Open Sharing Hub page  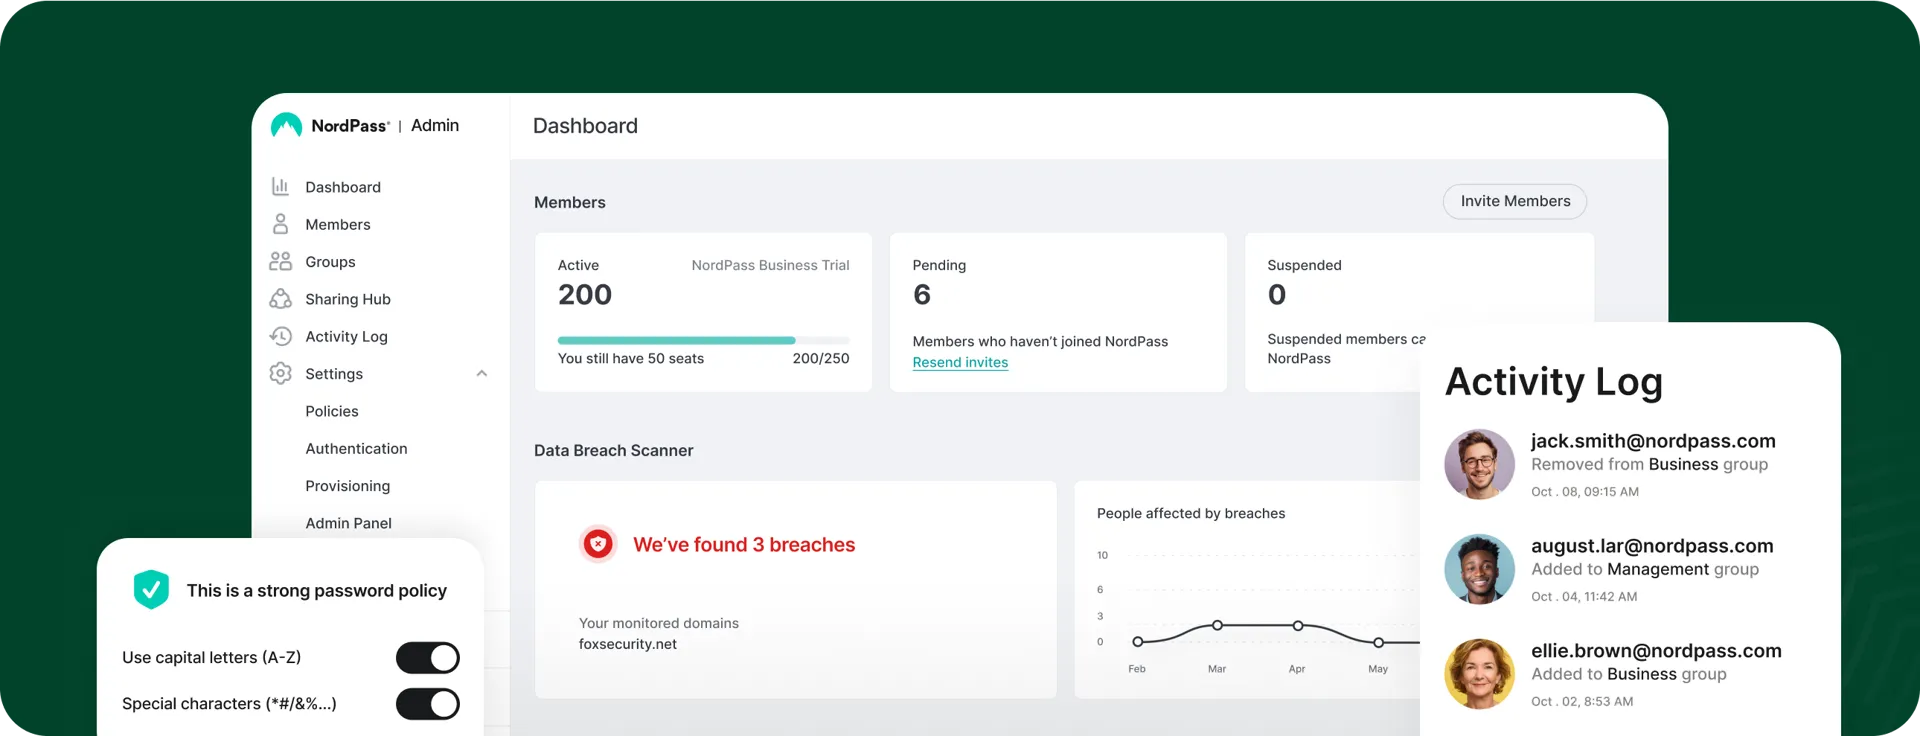point(348,299)
